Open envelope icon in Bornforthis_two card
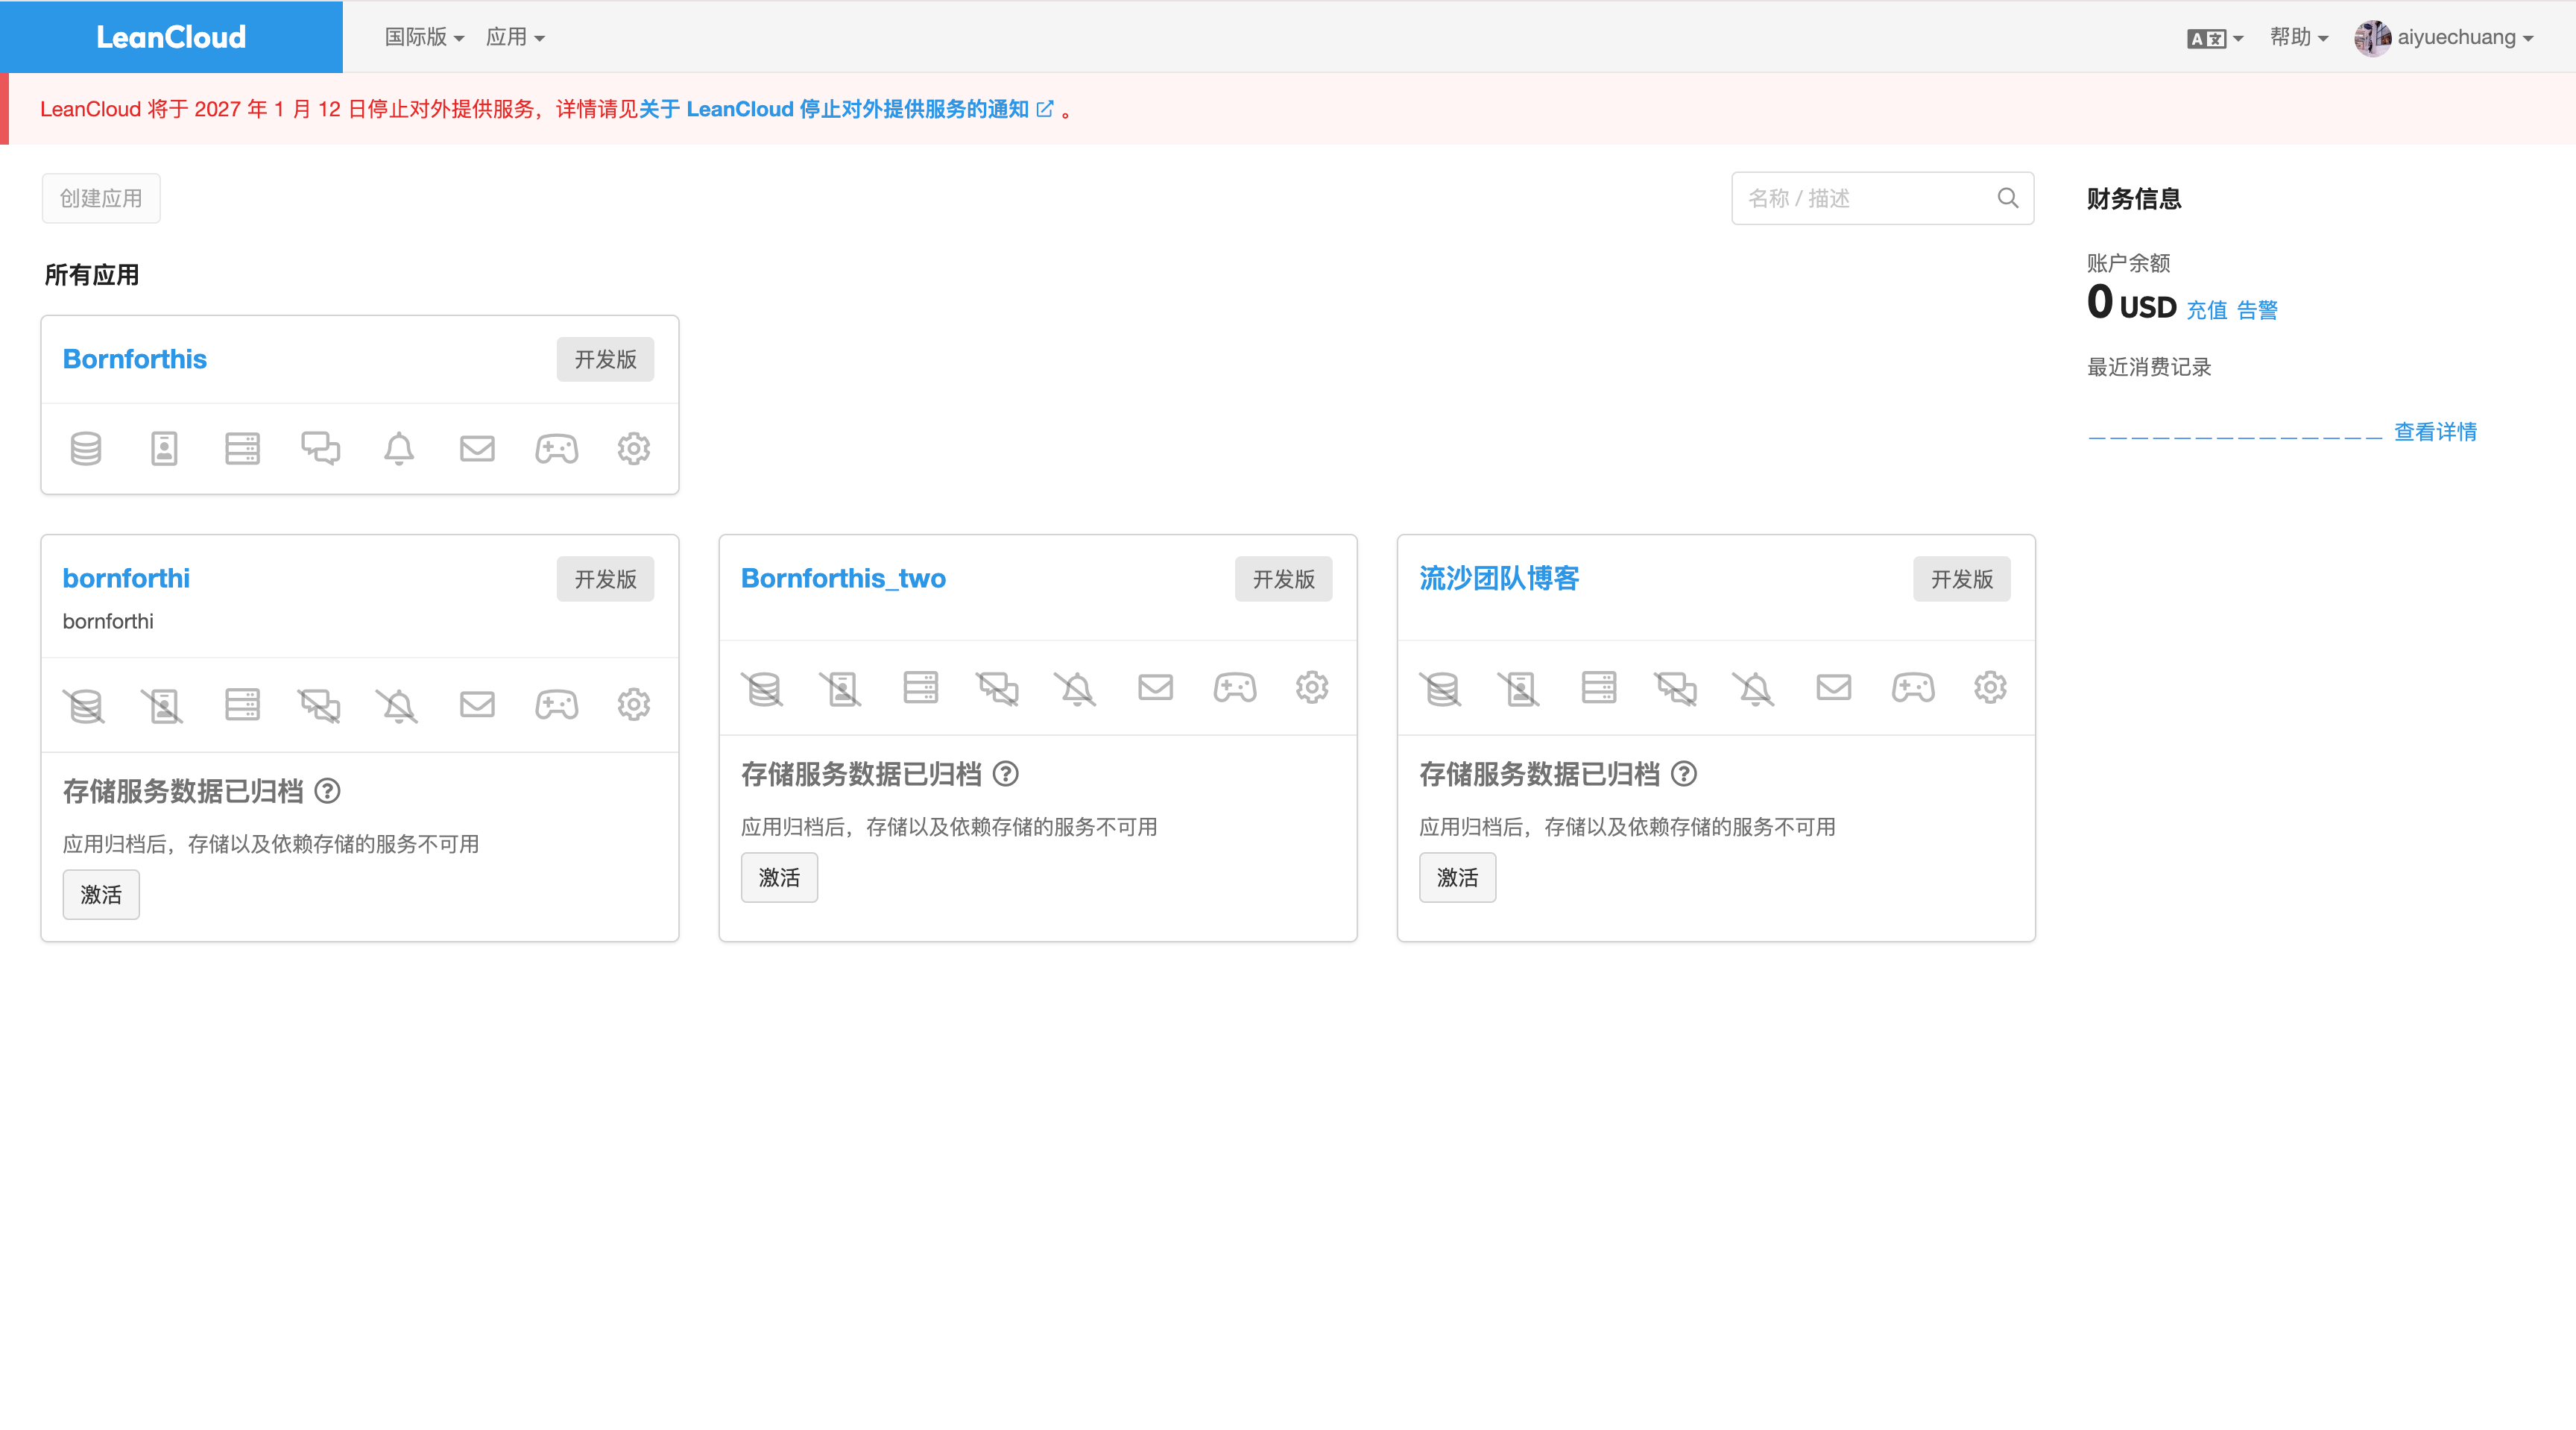This screenshot has width=2576, height=1430. pos(1155,688)
